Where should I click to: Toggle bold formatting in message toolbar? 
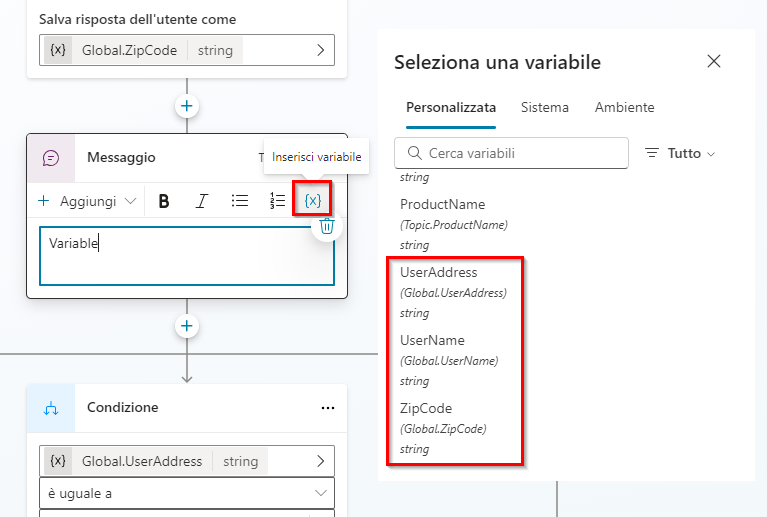(x=164, y=201)
